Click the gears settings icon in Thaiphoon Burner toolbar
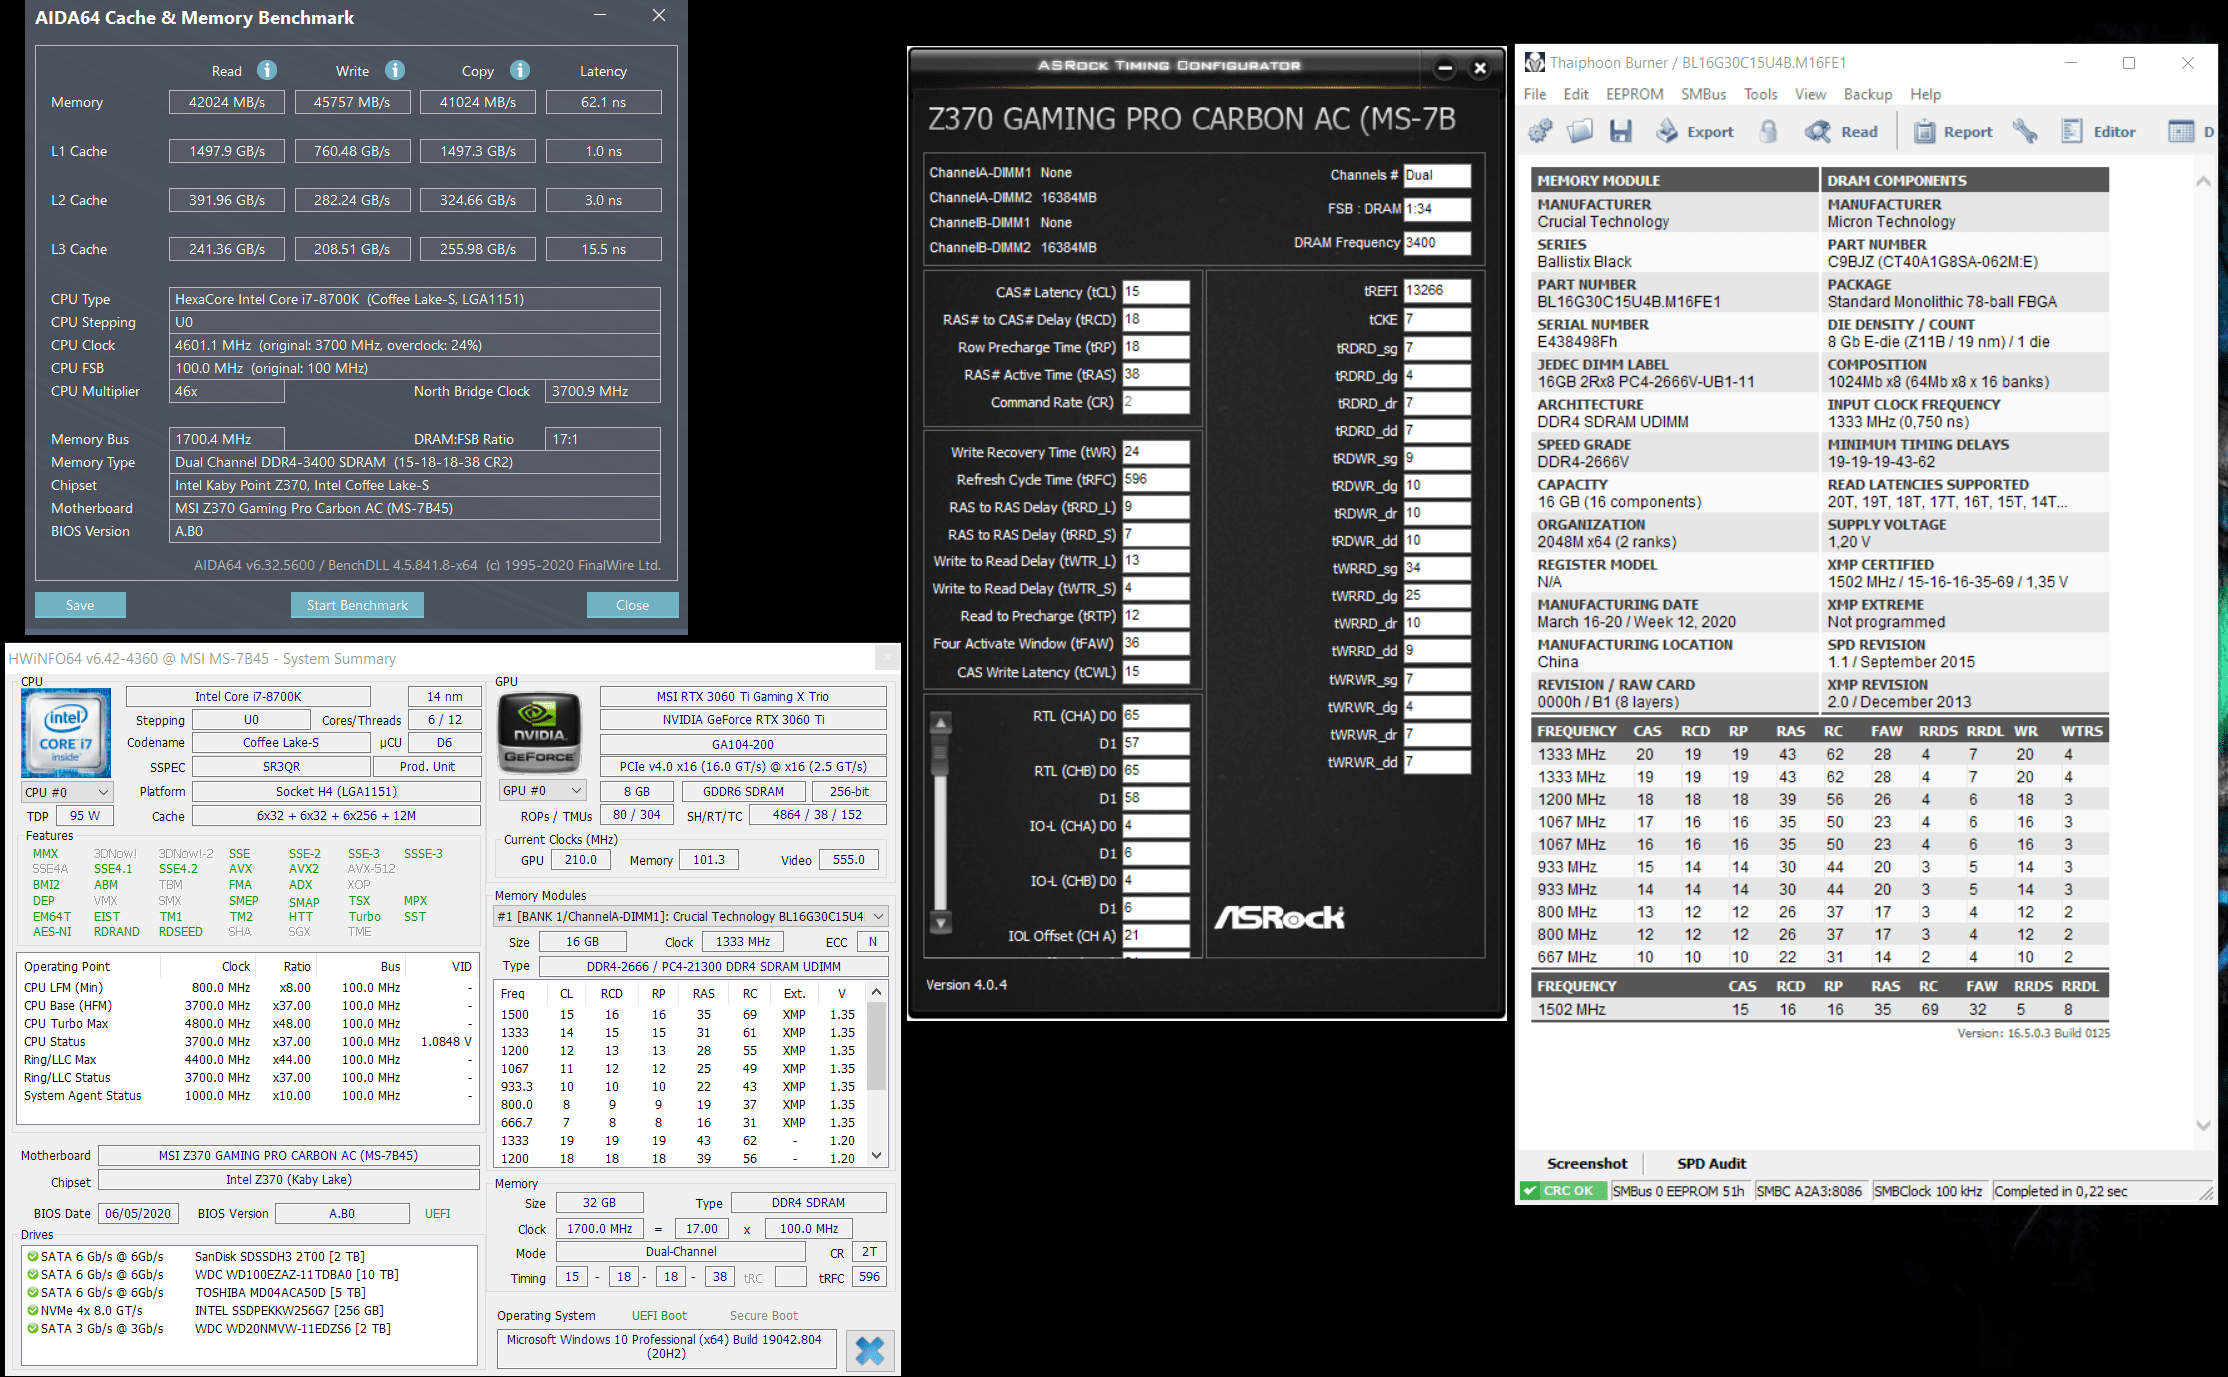The image size is (2228, 1377). (1540, 131)
